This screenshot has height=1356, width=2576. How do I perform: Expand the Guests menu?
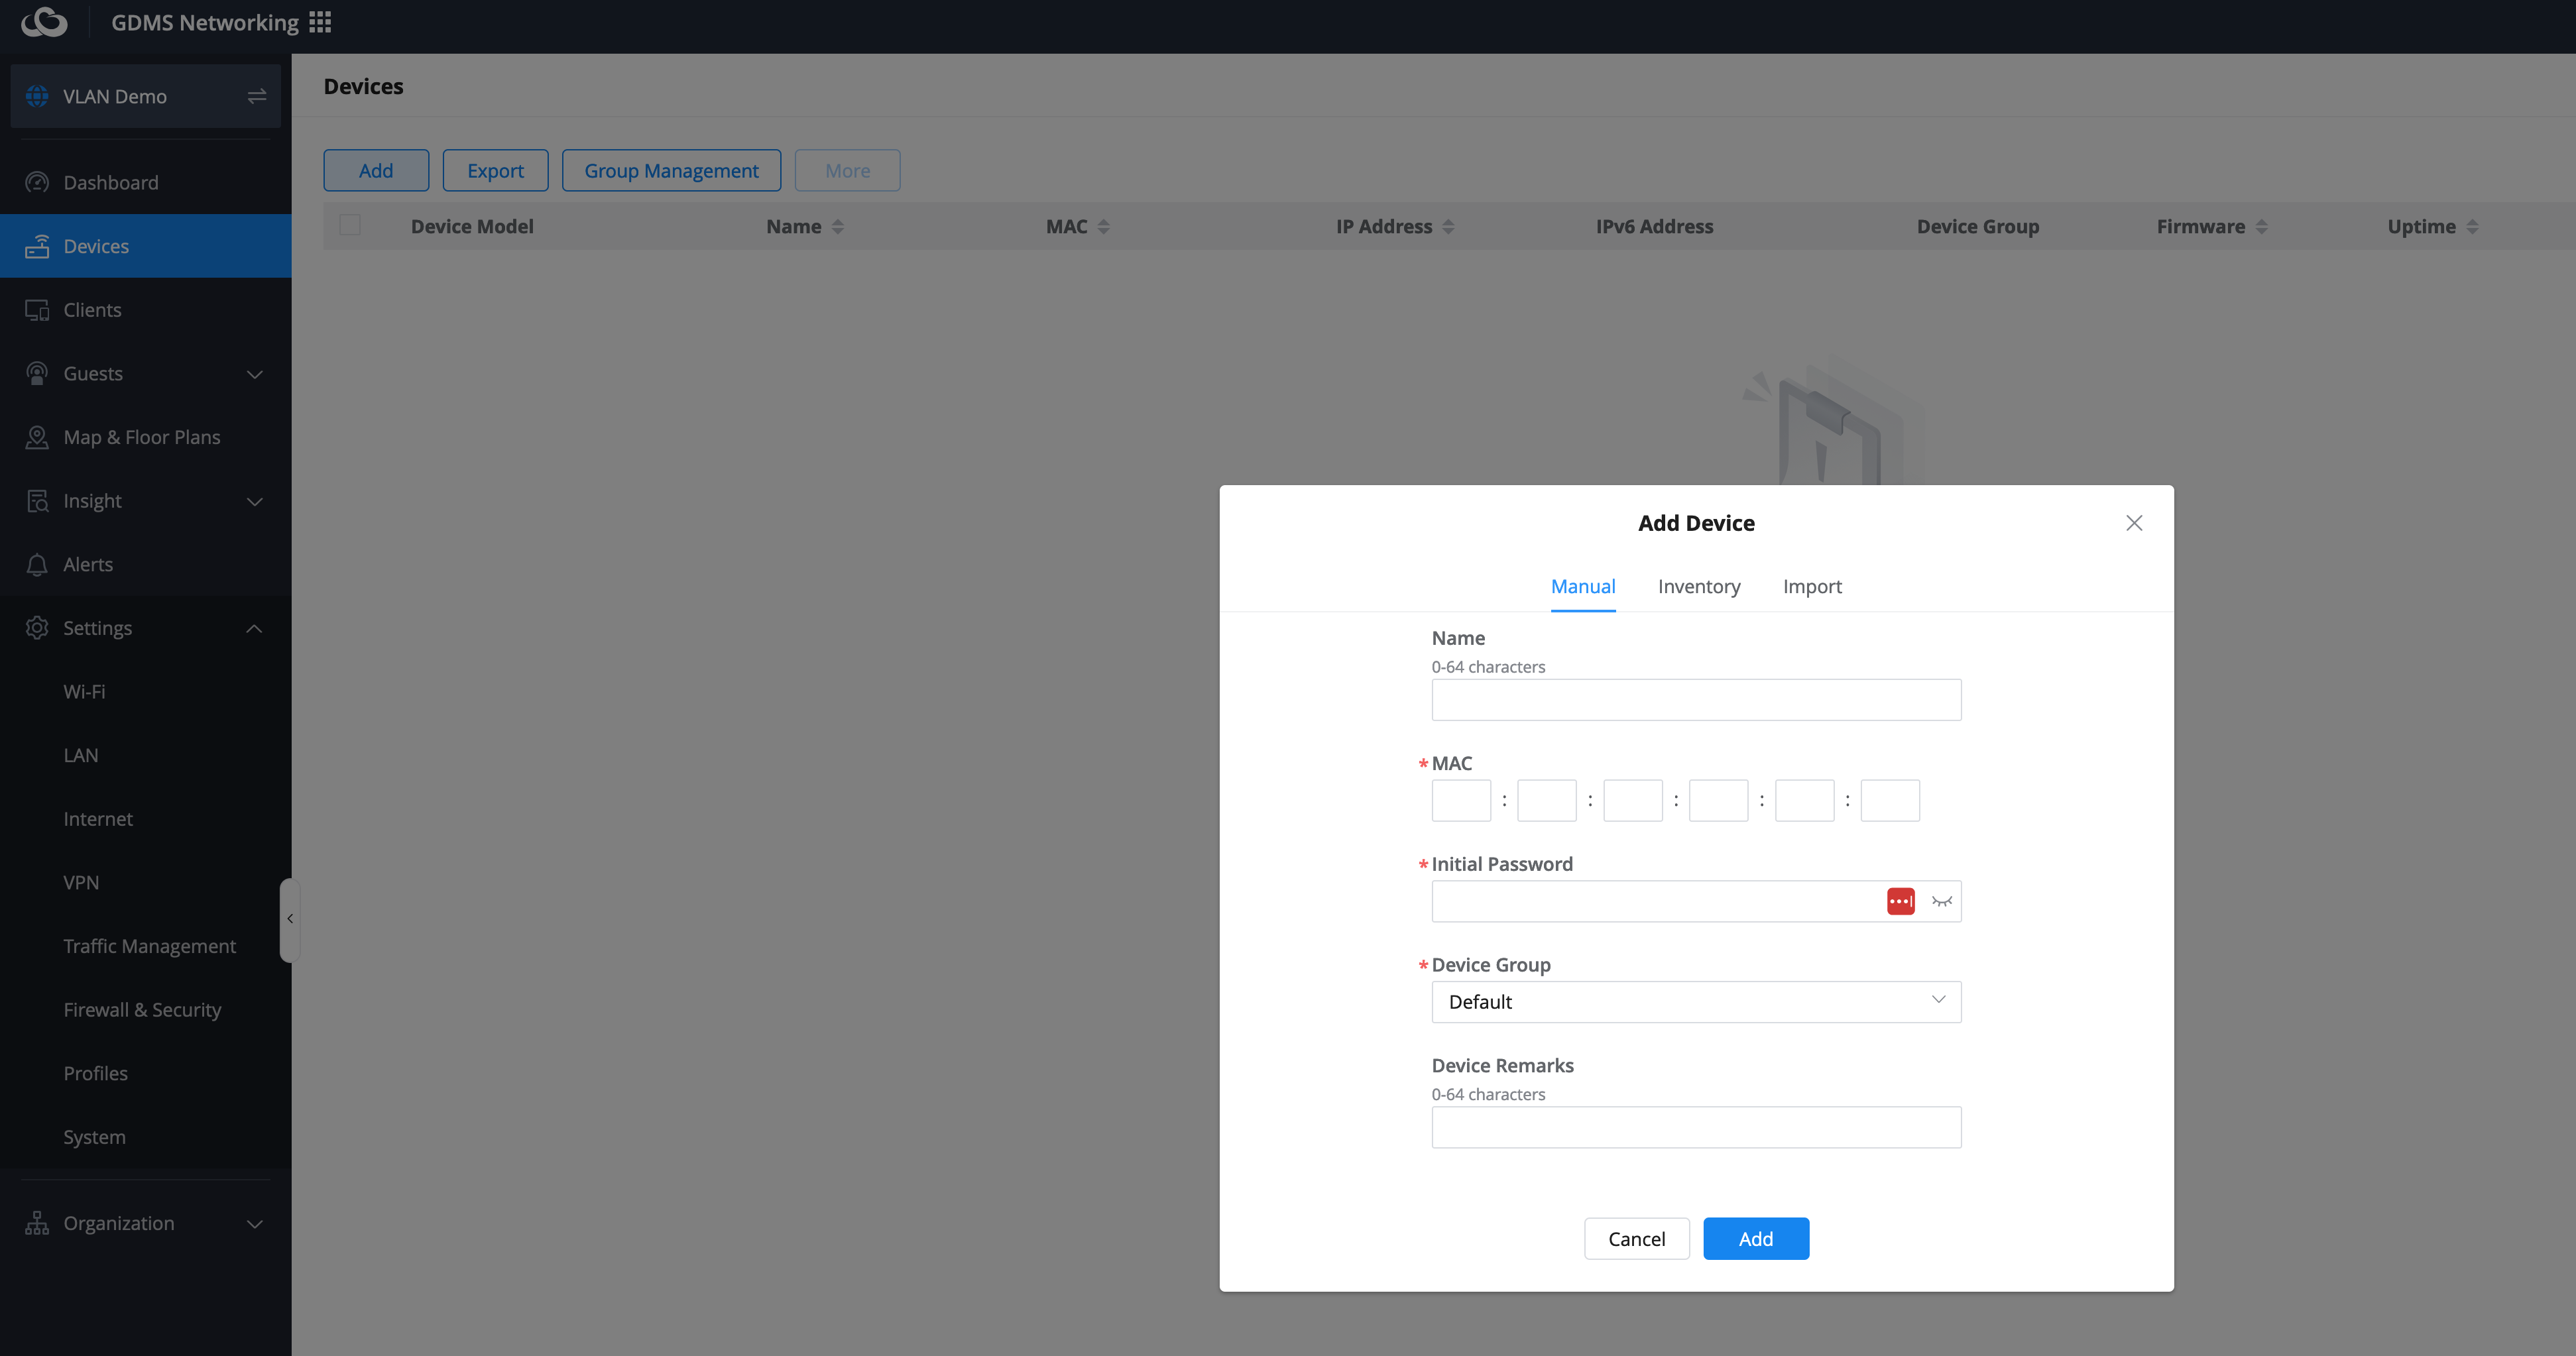click(x=254, y=374)
